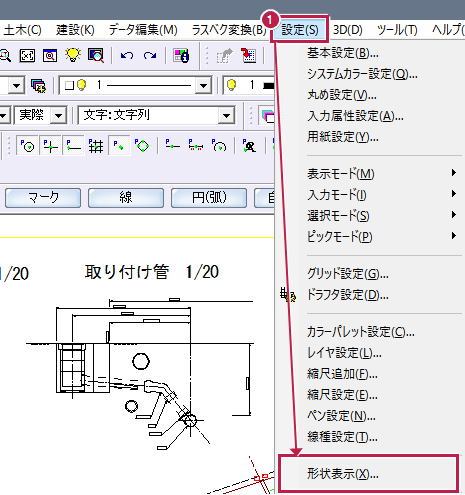Click the red arrow import icon

coord(249,56)
